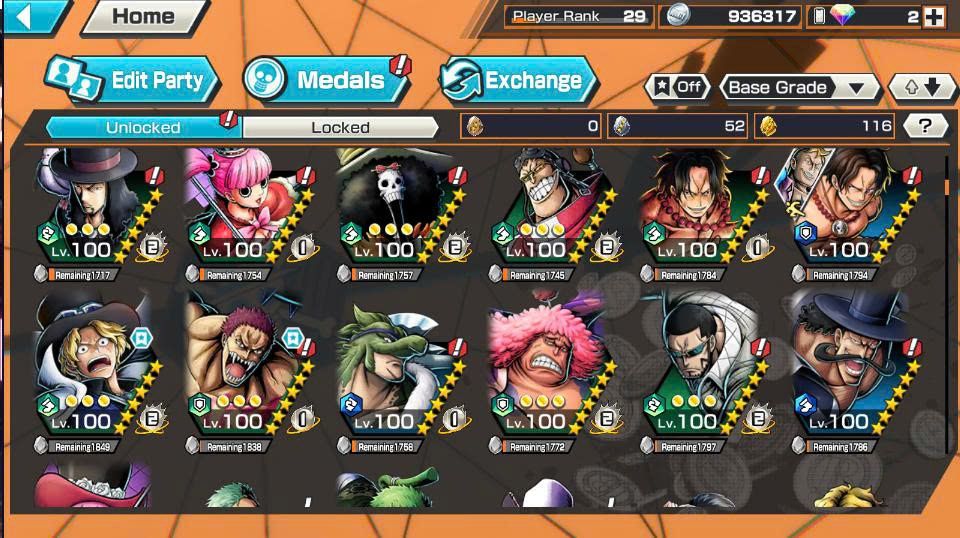Open the Home button

pyautogui.click(x=145, y=17)
